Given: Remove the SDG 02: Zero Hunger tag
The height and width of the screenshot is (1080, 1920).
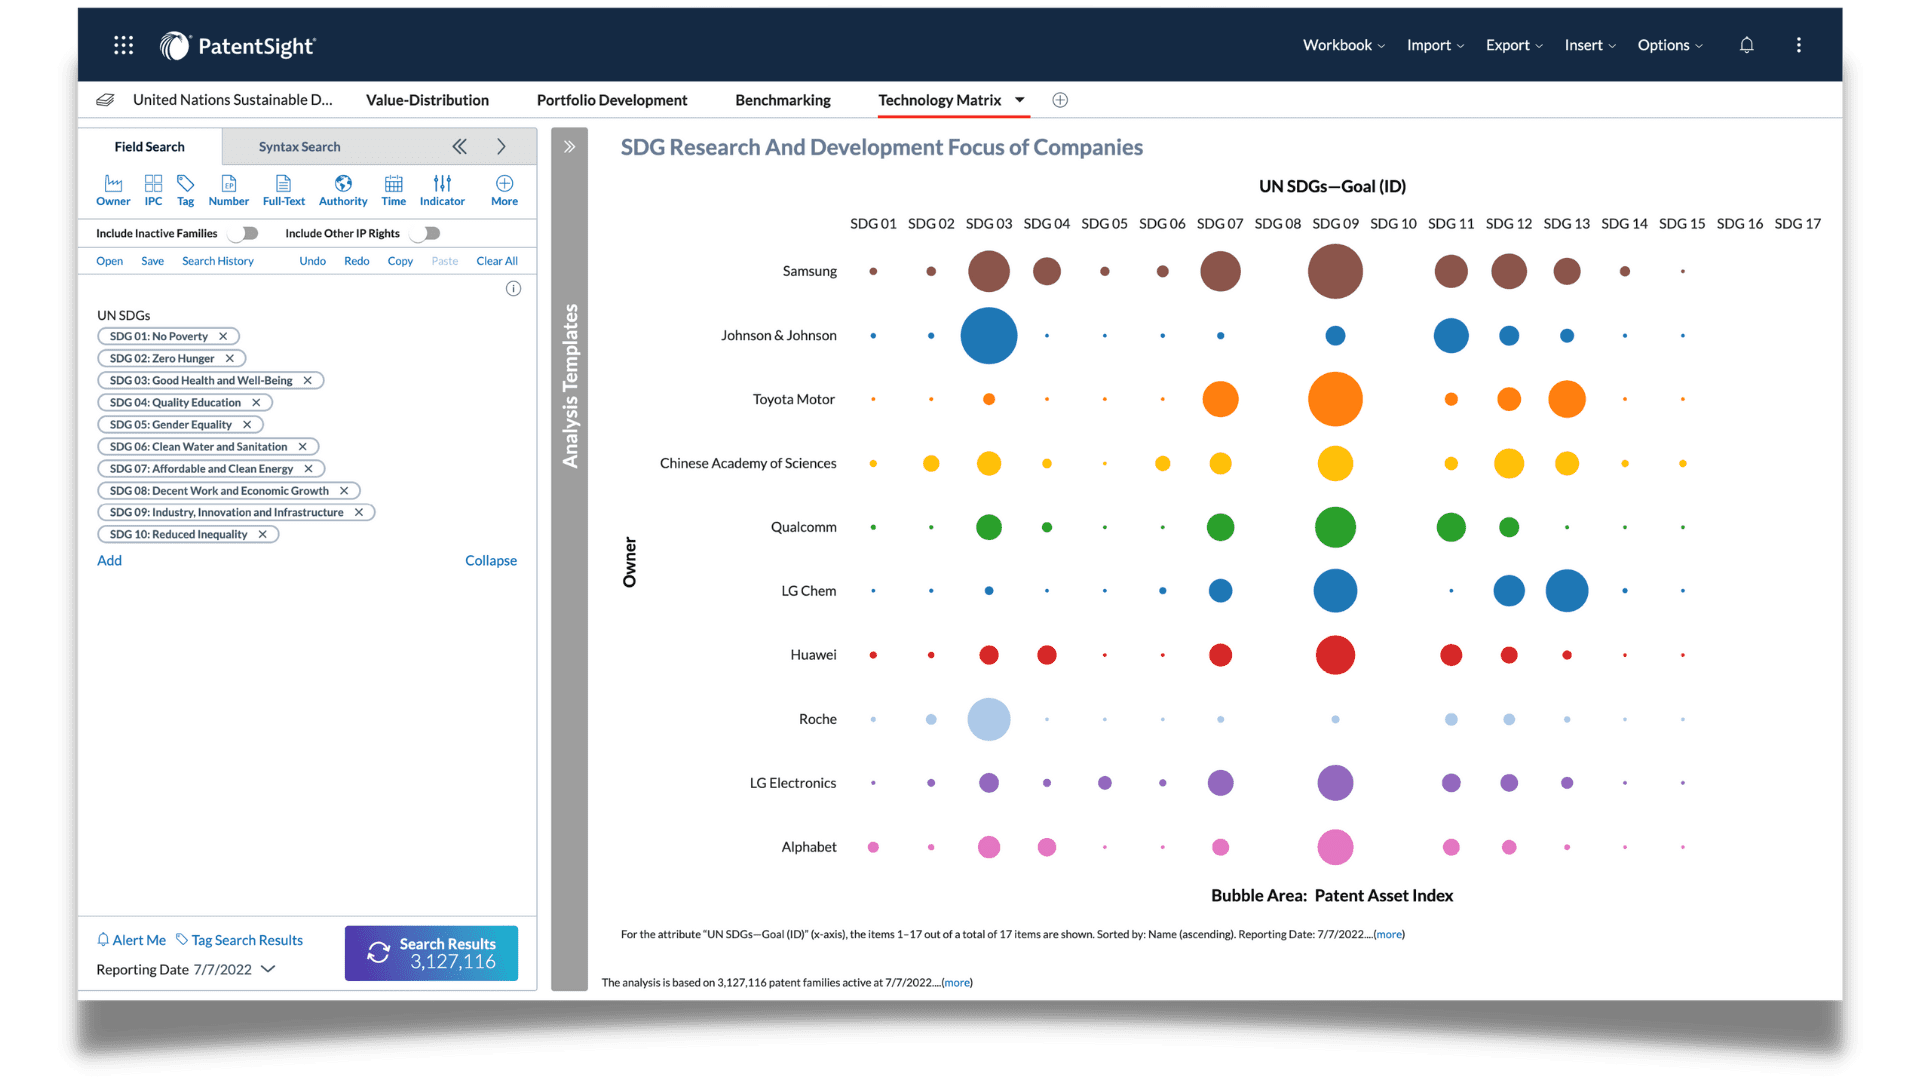Looking at the screenshot, I should tap(229, 359).
